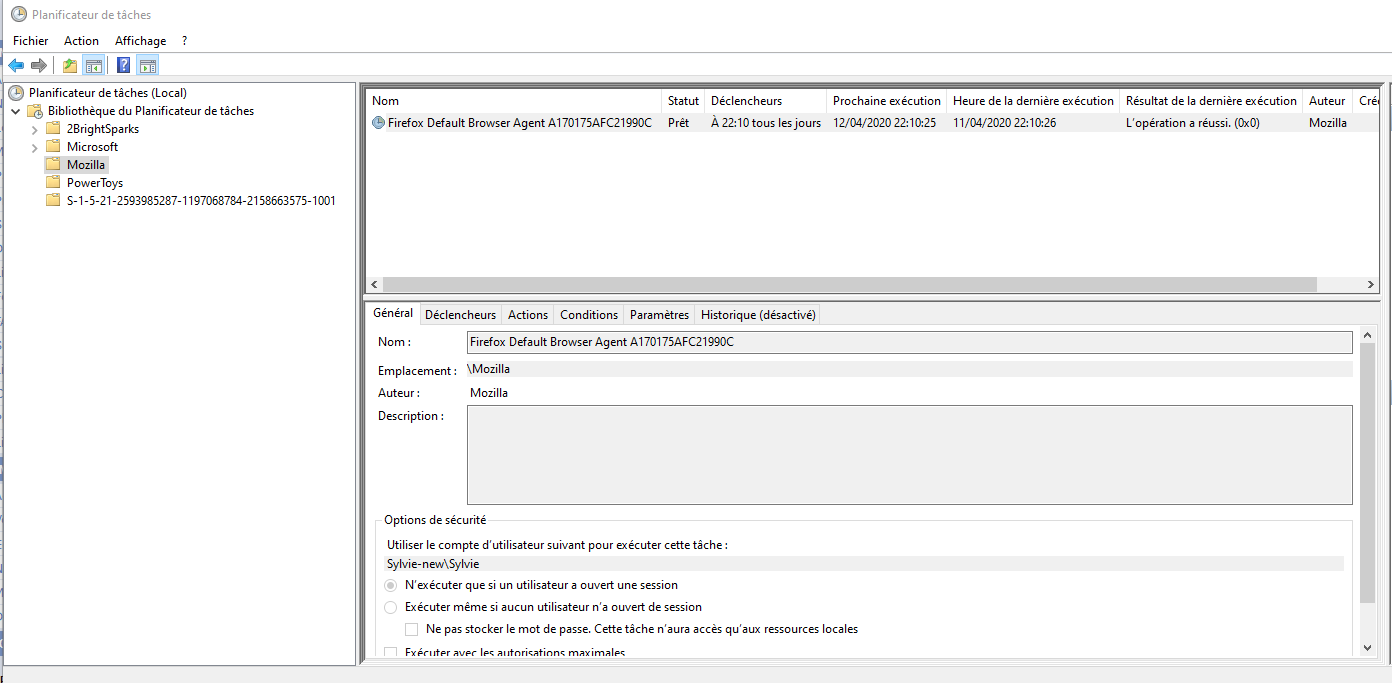Select Bibliothèque du Planificateur de tâches
Viewport: 1392px width, 683px height.
(151, 111)
